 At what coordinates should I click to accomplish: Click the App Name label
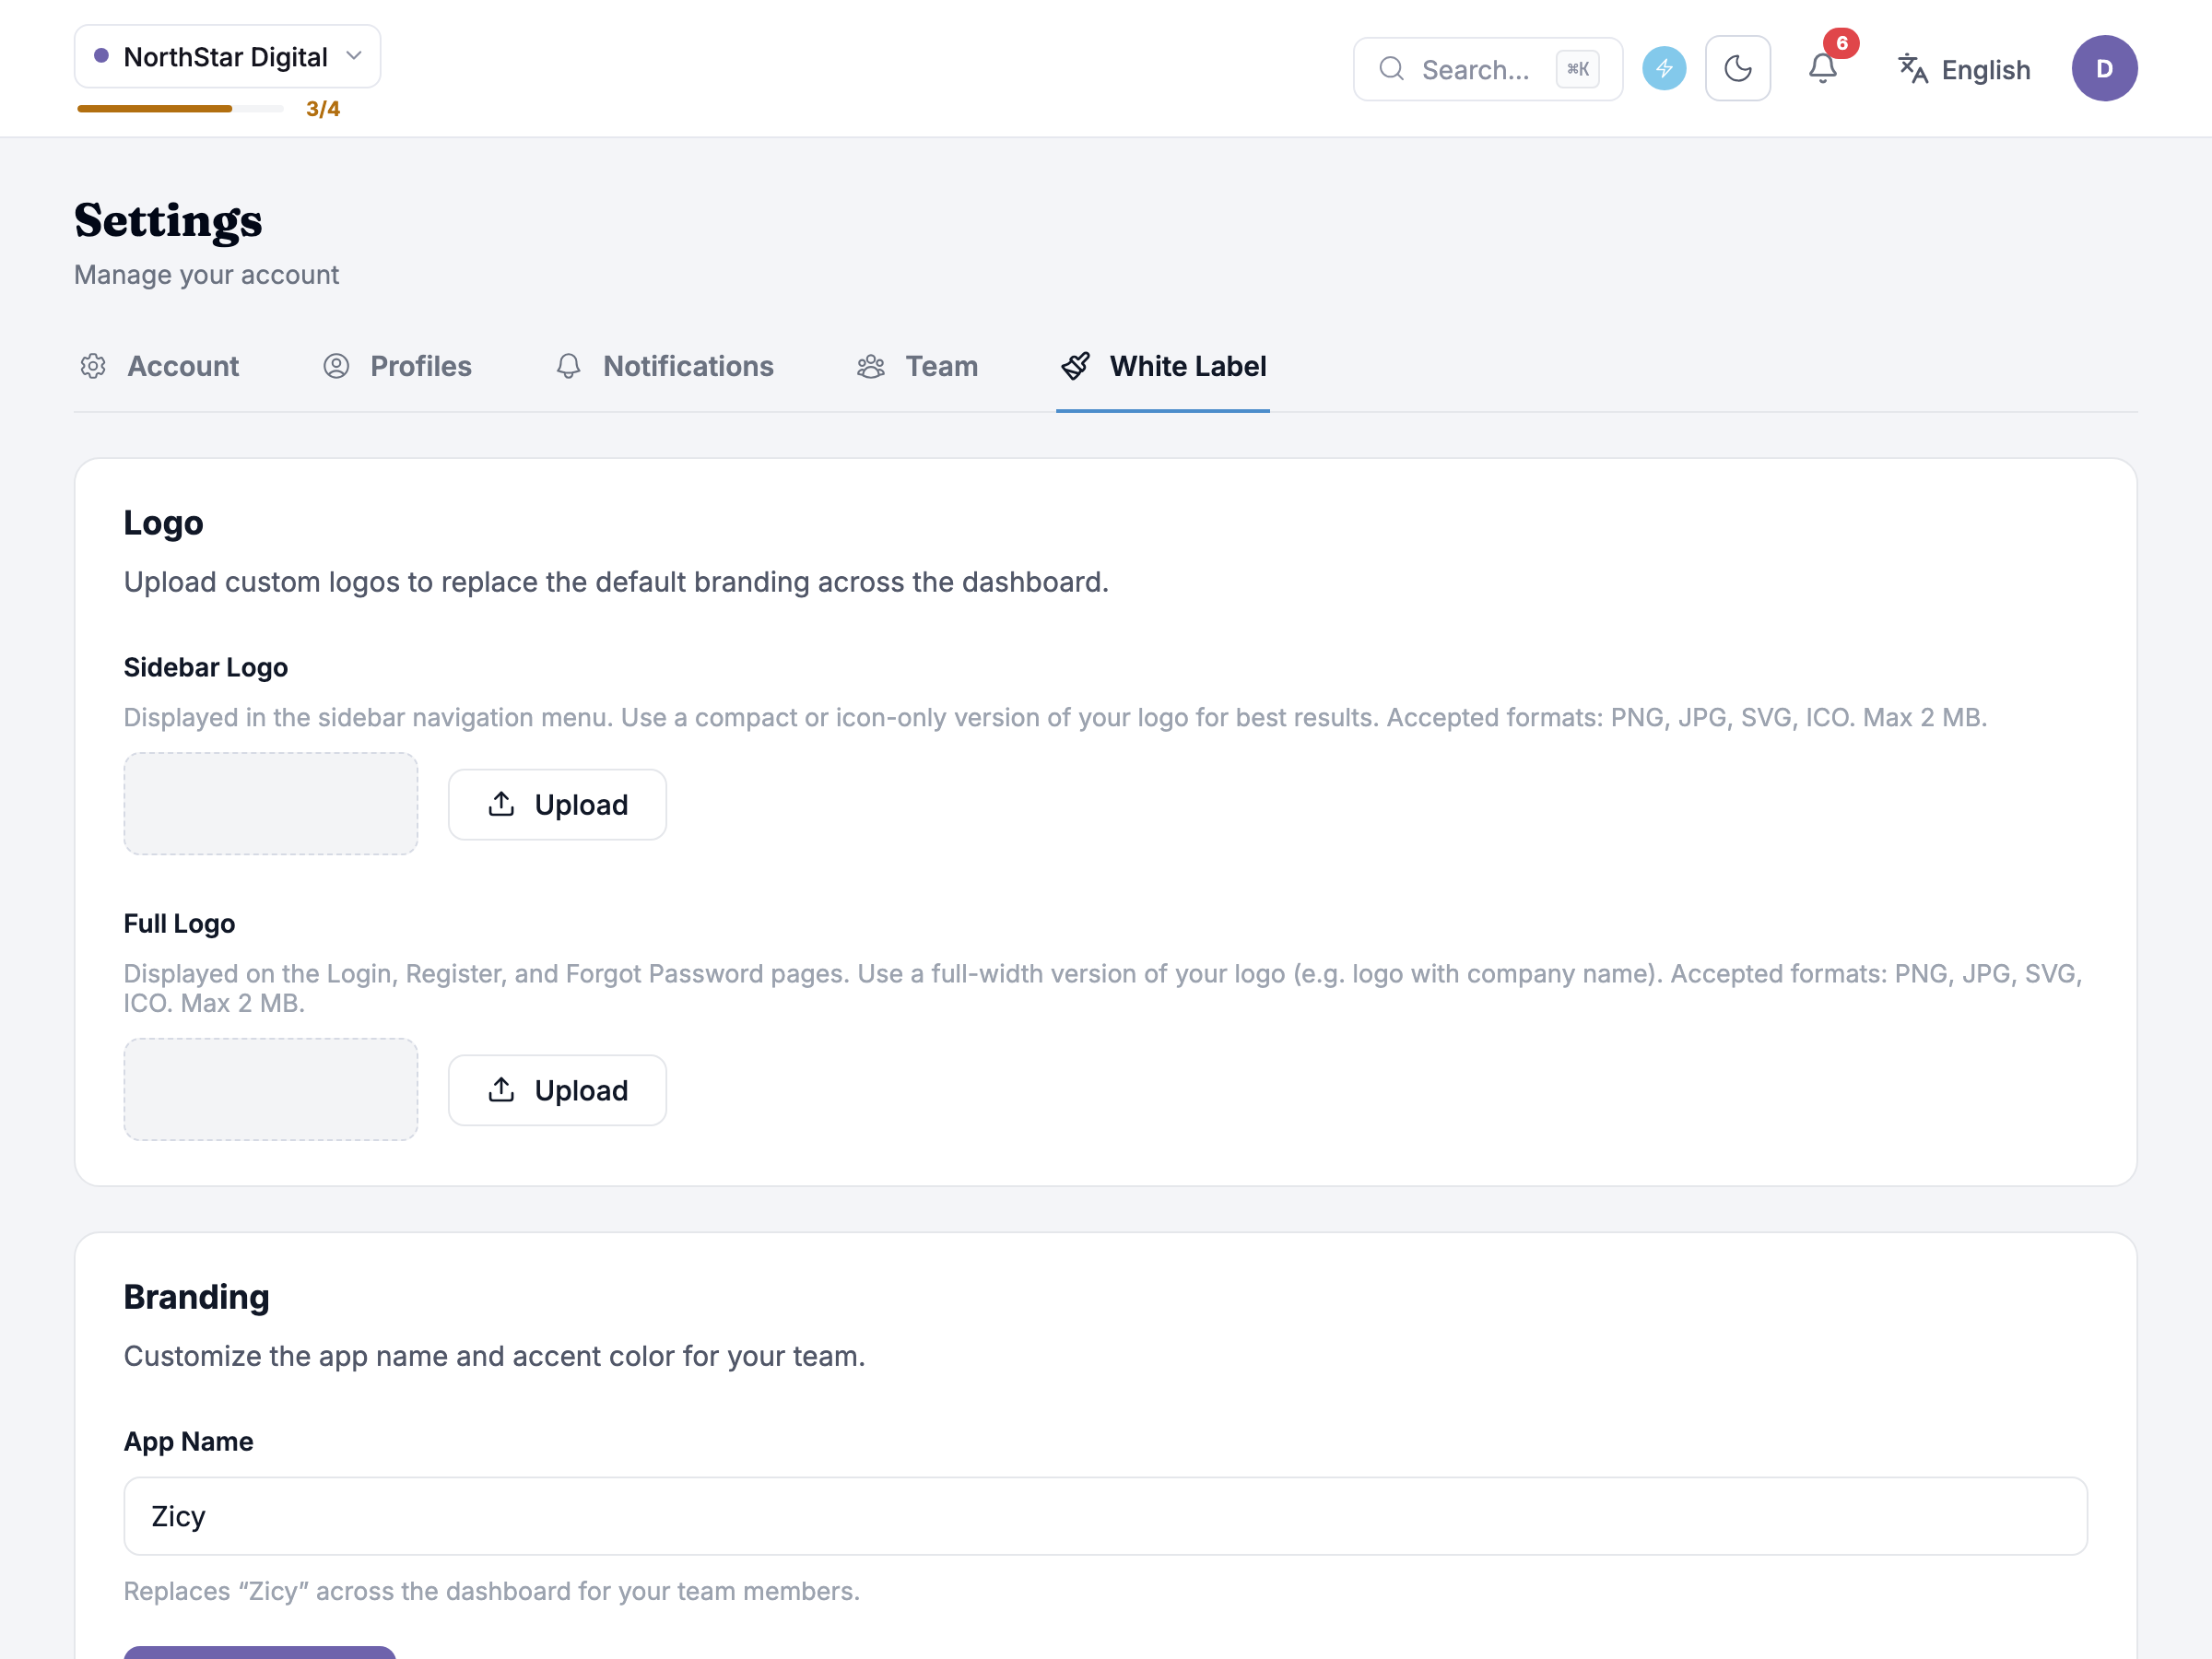point(189,1442)
